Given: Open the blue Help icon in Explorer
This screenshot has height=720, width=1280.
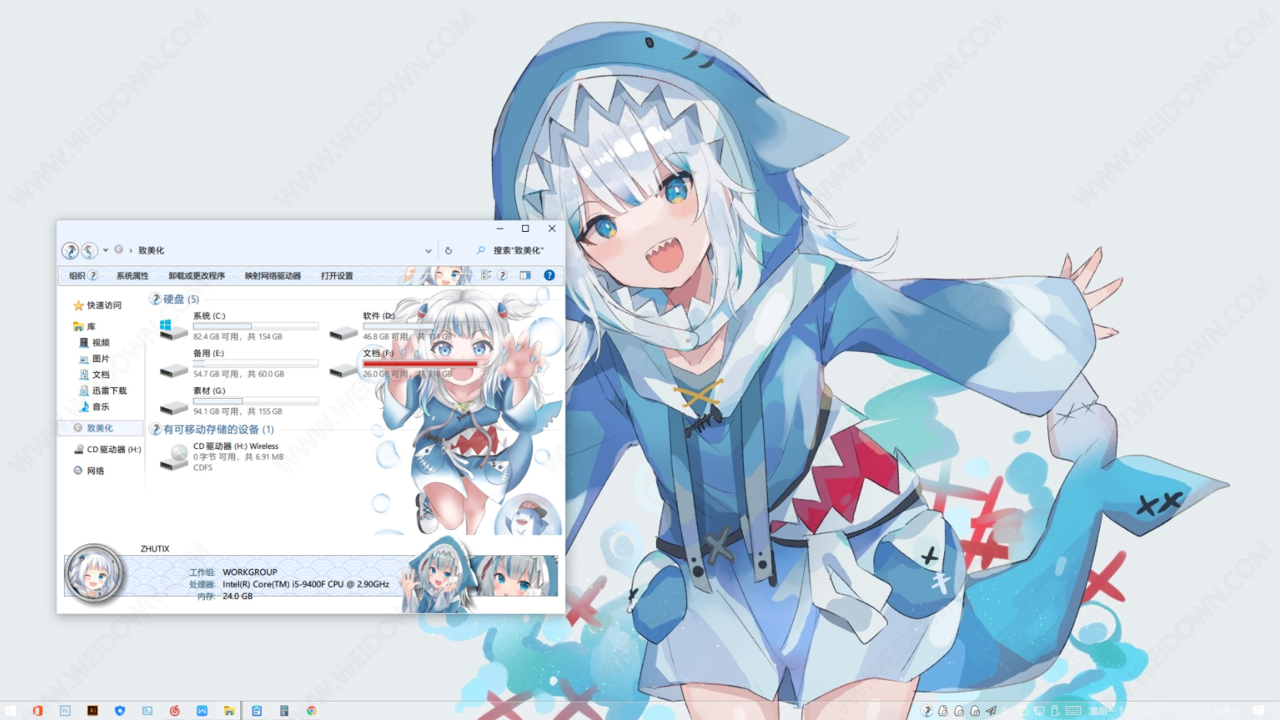Looking at the screenshot, I should (549, 275).
